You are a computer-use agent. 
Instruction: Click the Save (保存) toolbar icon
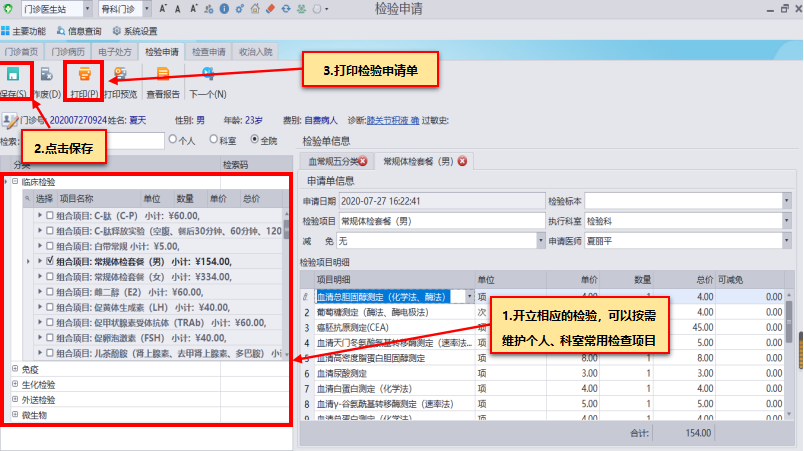[x=13, y=75]
